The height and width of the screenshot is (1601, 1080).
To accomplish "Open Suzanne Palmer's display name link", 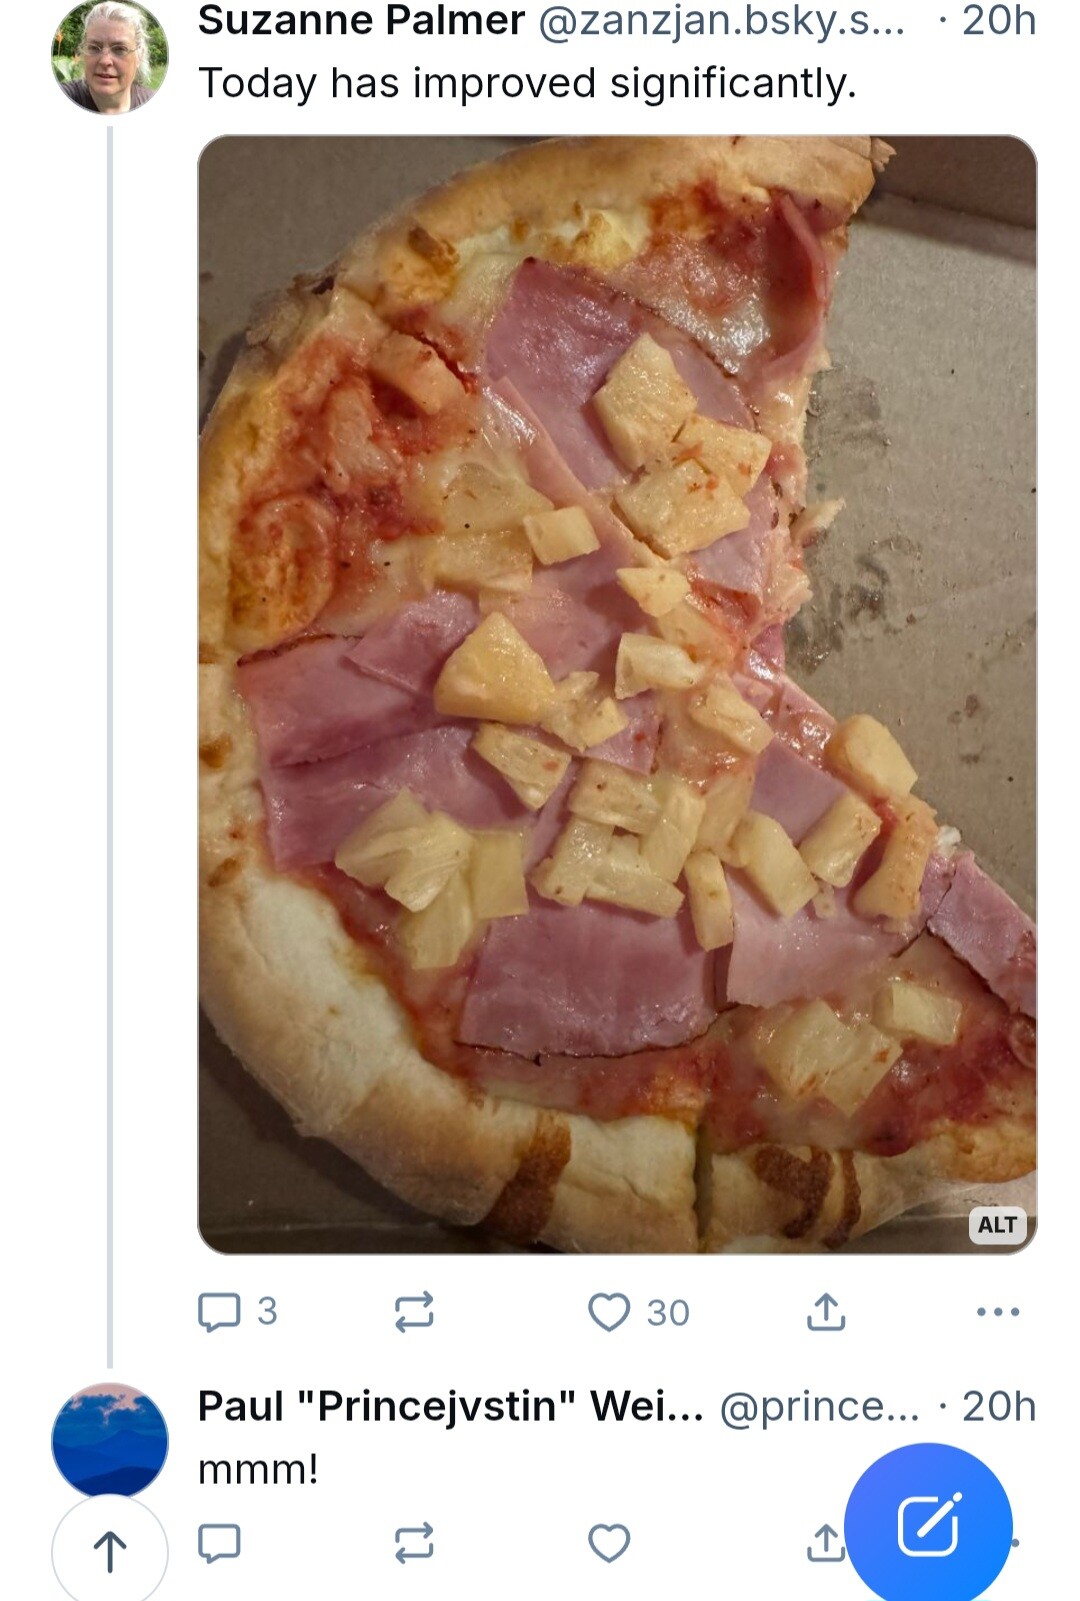I will tap(361, 20).
